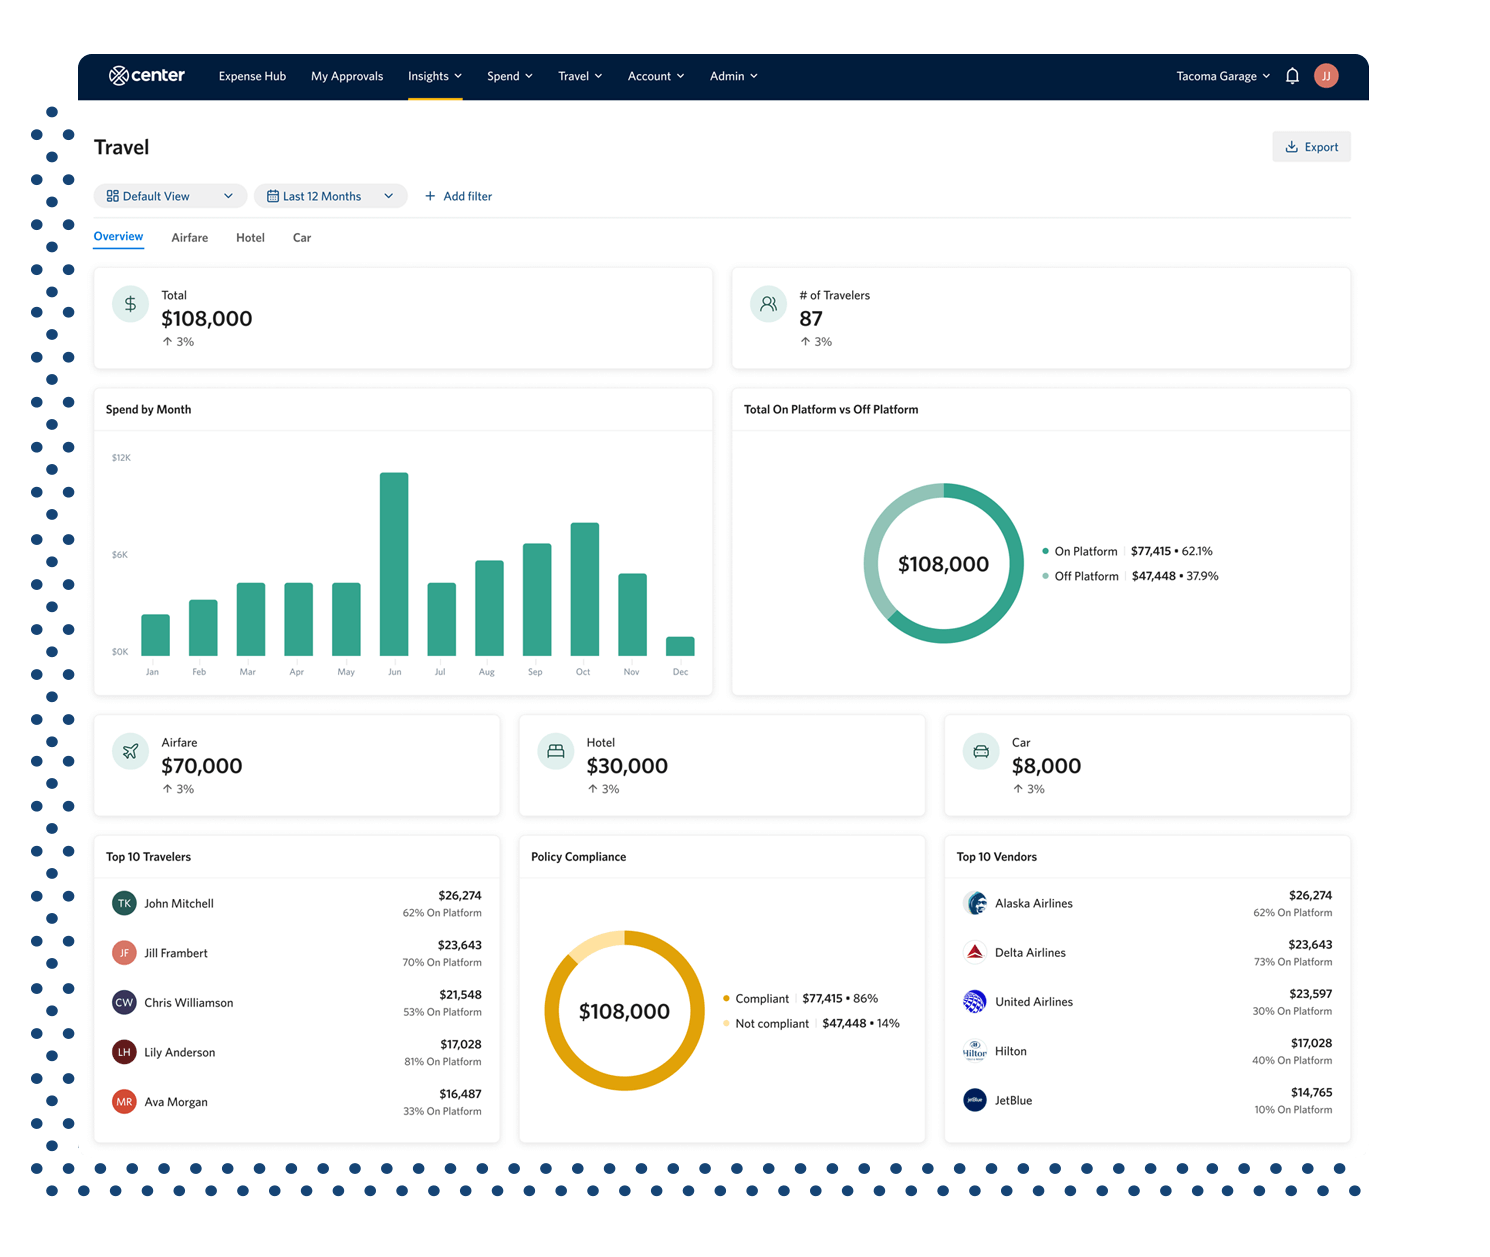1490x1257 pixels.
Task: Click the Dec bar in Spend by Month
Action: (x=680, y=646)
